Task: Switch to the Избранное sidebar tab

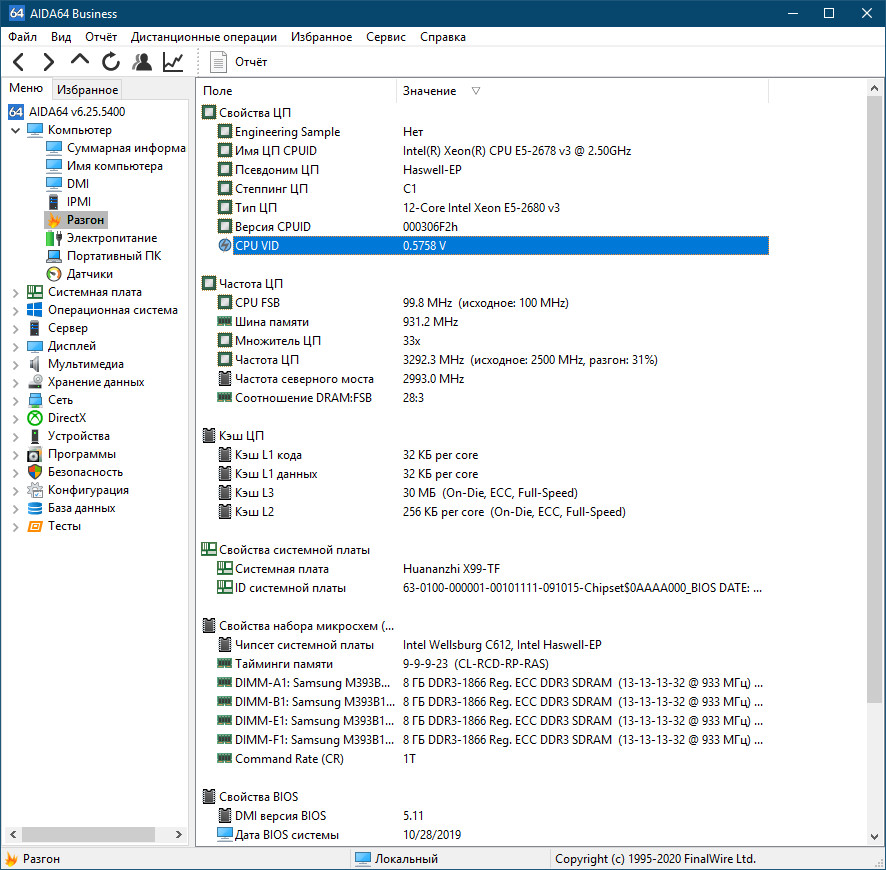Action: (x=87, y=89)
